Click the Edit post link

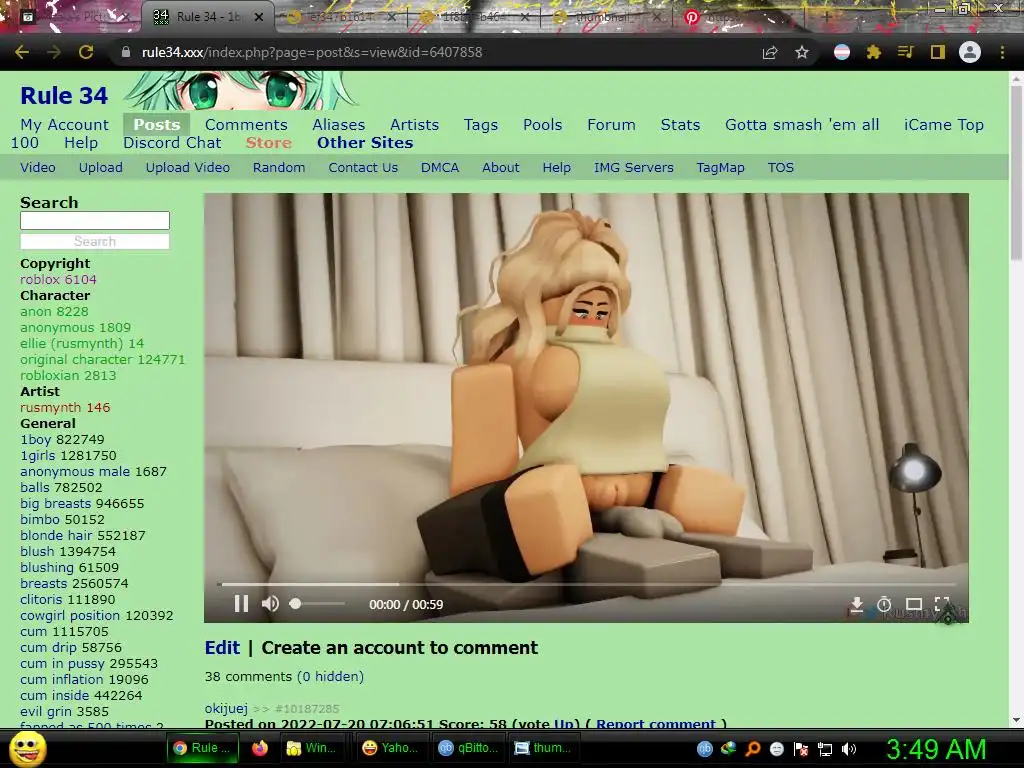click(222, 648)
